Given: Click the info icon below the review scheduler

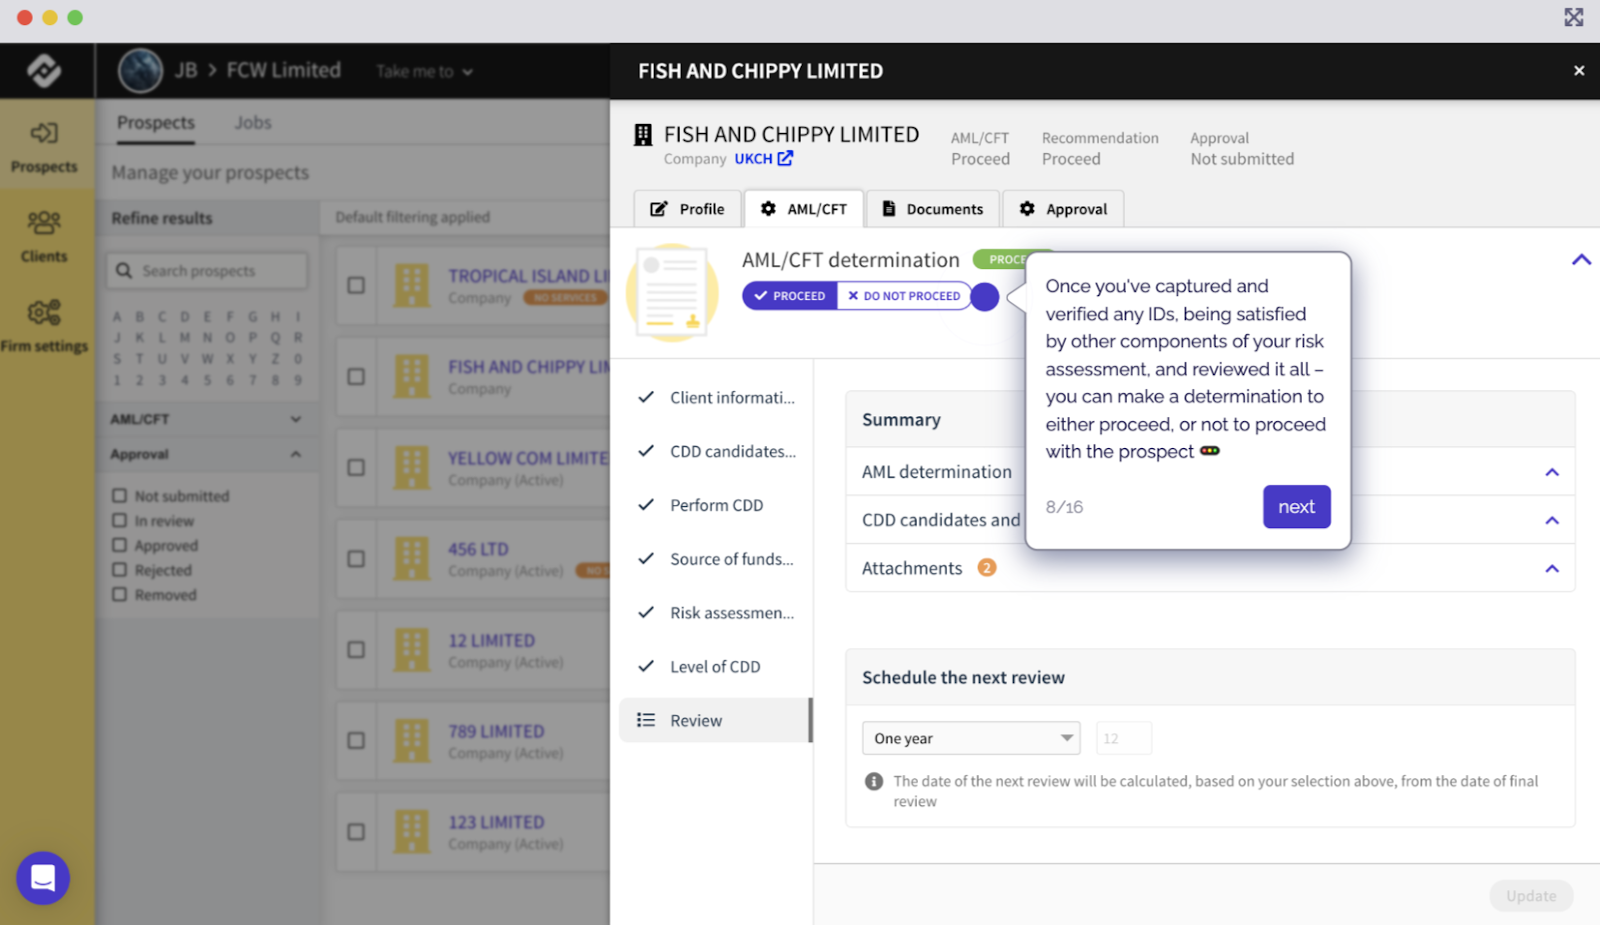Looking at the screenshot, I should point(874,781).
